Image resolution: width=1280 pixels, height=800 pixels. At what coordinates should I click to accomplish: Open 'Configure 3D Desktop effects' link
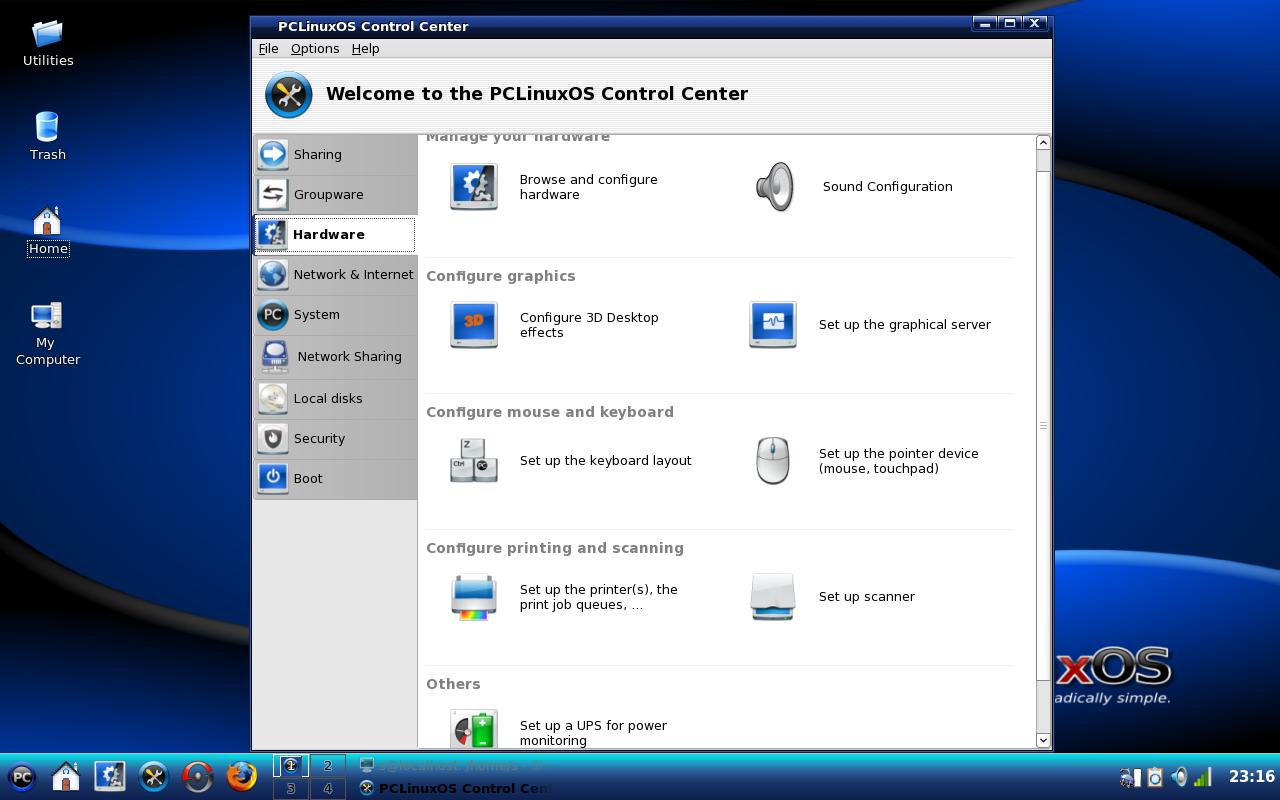pyautogui.click(x=589, y=325)
